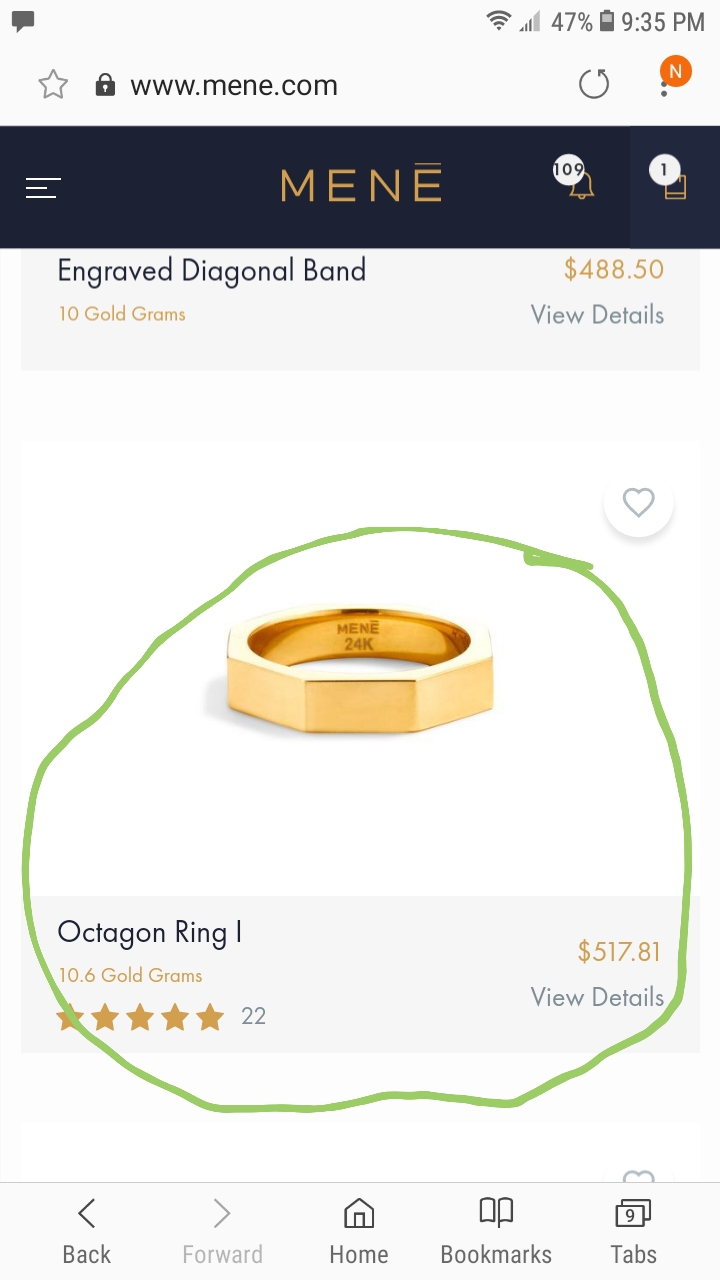Tap the www.mene.com address bar

coord(234,85)
